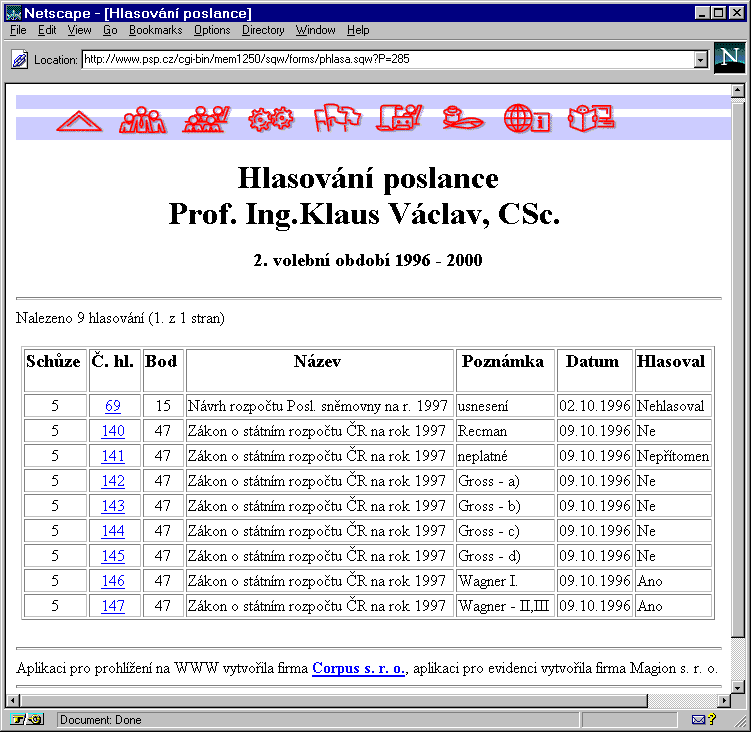The image size is (751, 732).
Task: Open vote number 142 link
Action: (x=113, y=480)
